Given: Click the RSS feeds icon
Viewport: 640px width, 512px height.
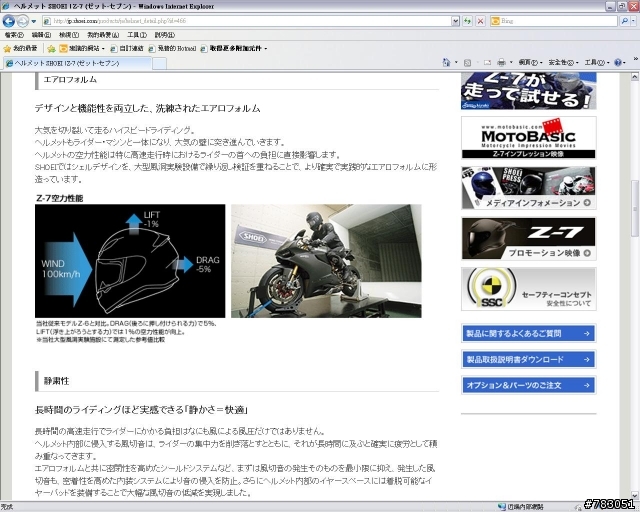Looking at the screenshot, I should [468, 62].
